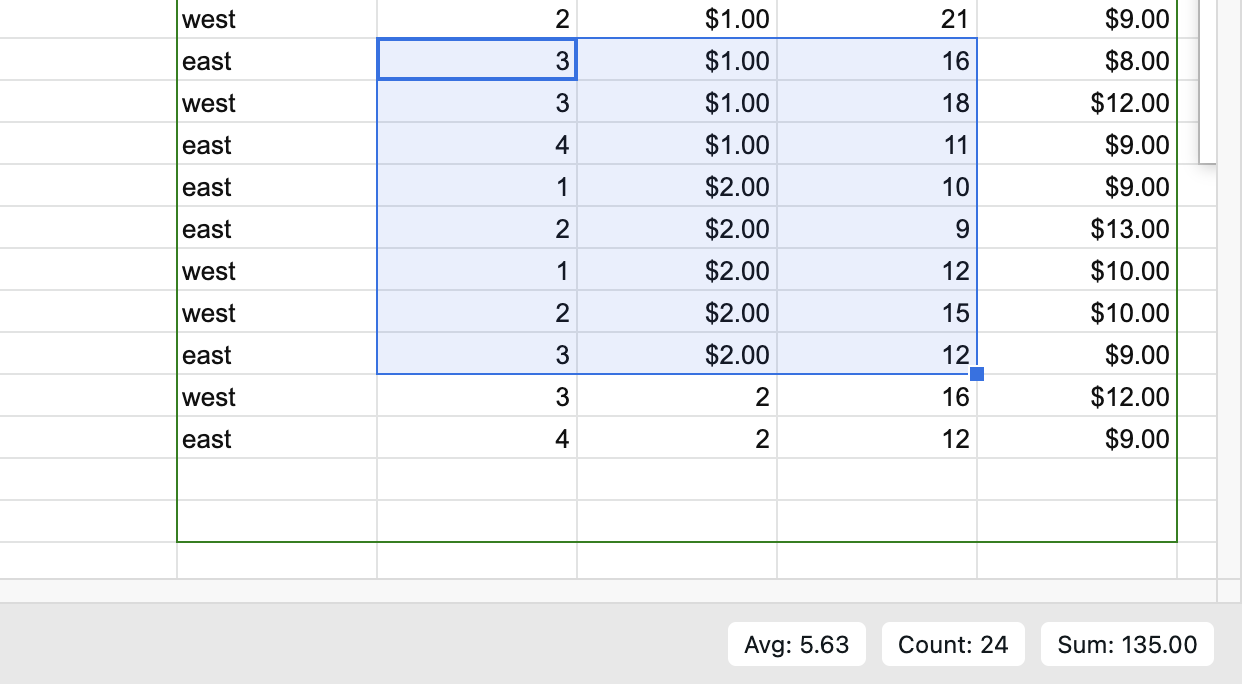Click the plain 2 in the last data row

[677, 439]
